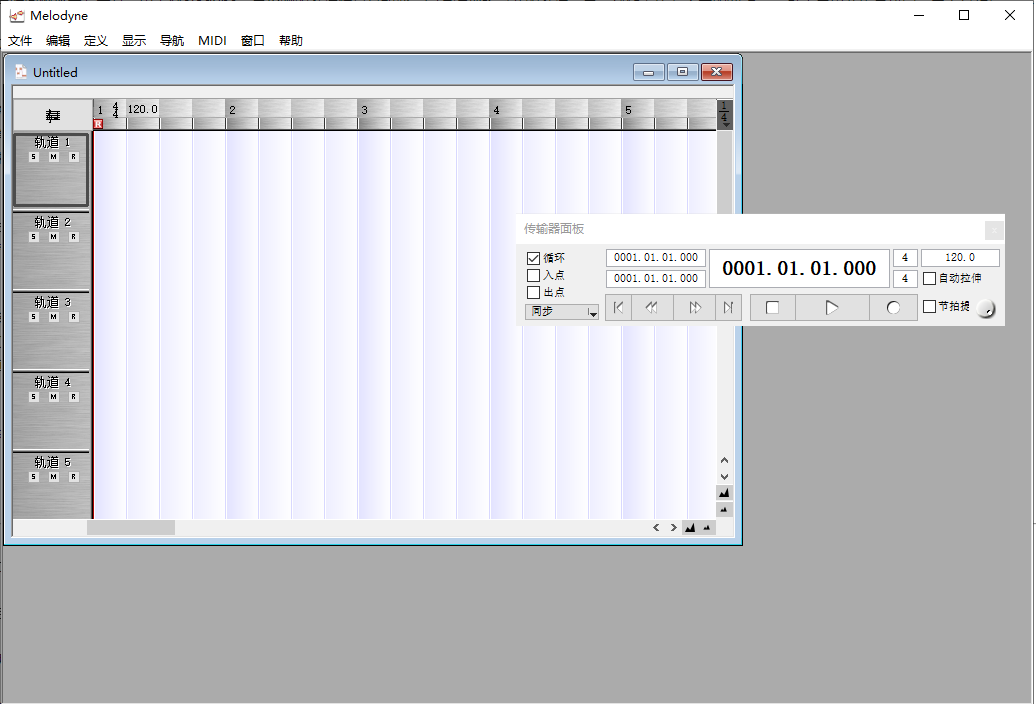Solo track 轨道 4
This screenshot has height=704, width=1036.
pyautogui.click(x=34, y=397)
